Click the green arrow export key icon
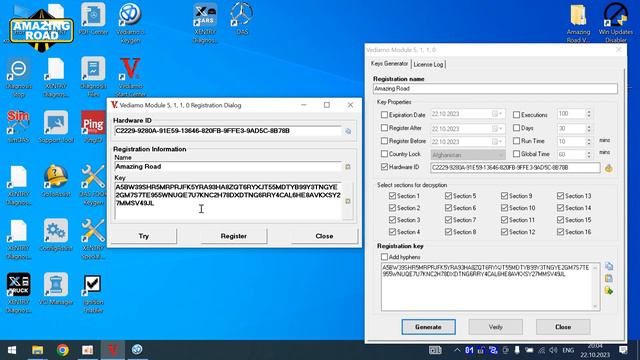The width and height of the screenshot is (640, 360). point(609,291)
